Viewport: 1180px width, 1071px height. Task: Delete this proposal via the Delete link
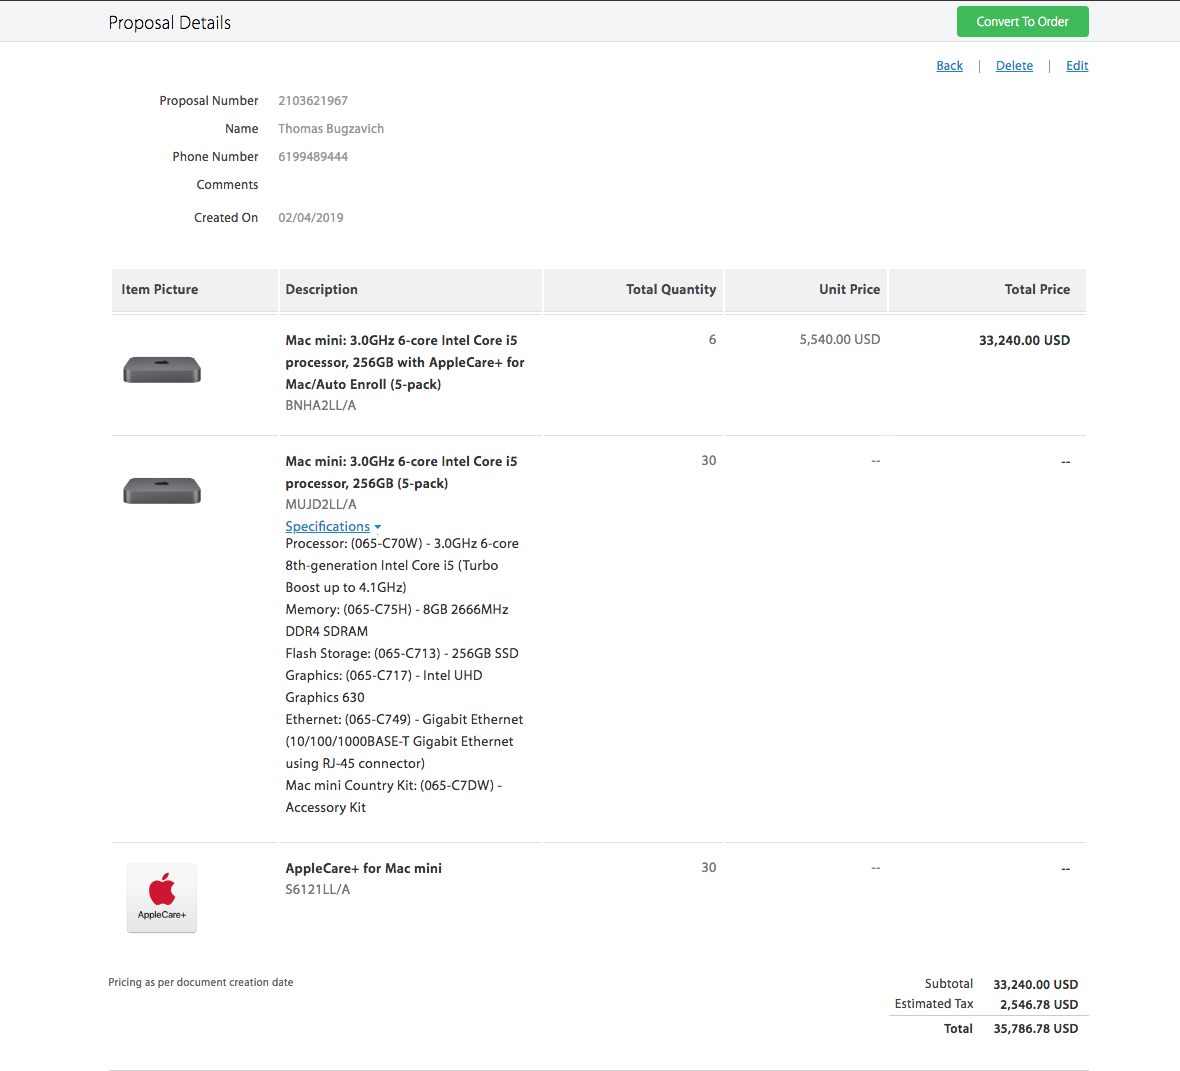1014,65
